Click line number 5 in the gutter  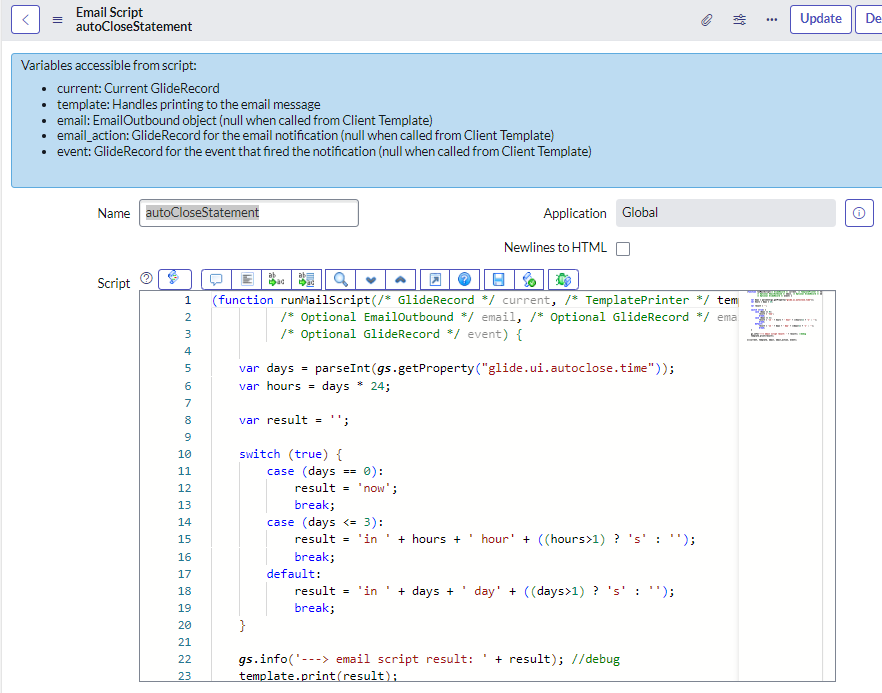[x=188, y=368]
